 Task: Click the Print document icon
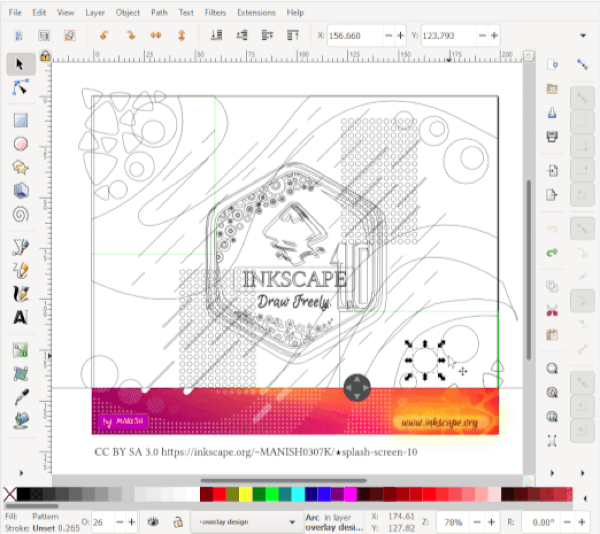tap(552, 136)
